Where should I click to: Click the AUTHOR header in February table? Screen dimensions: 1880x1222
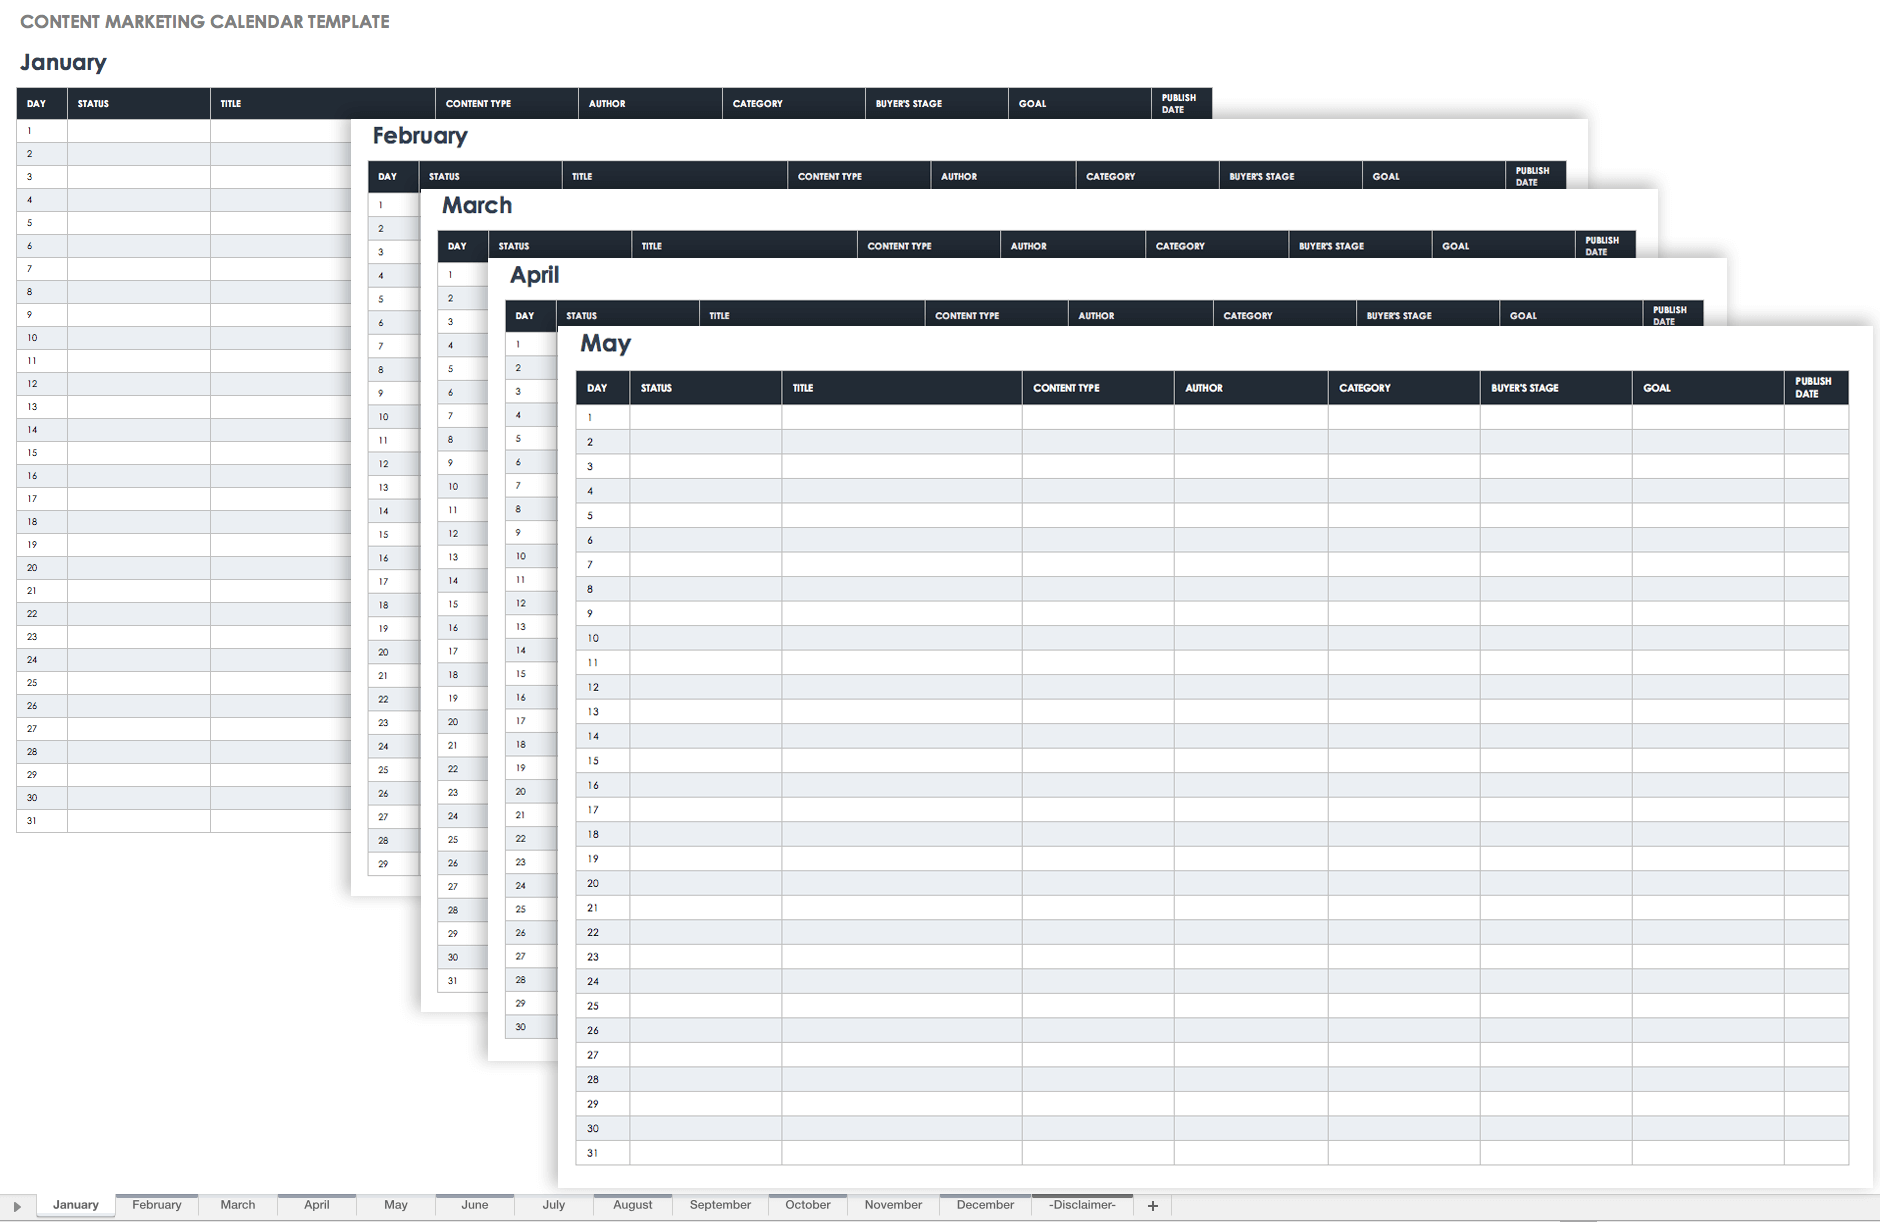tap(1002, 176)
